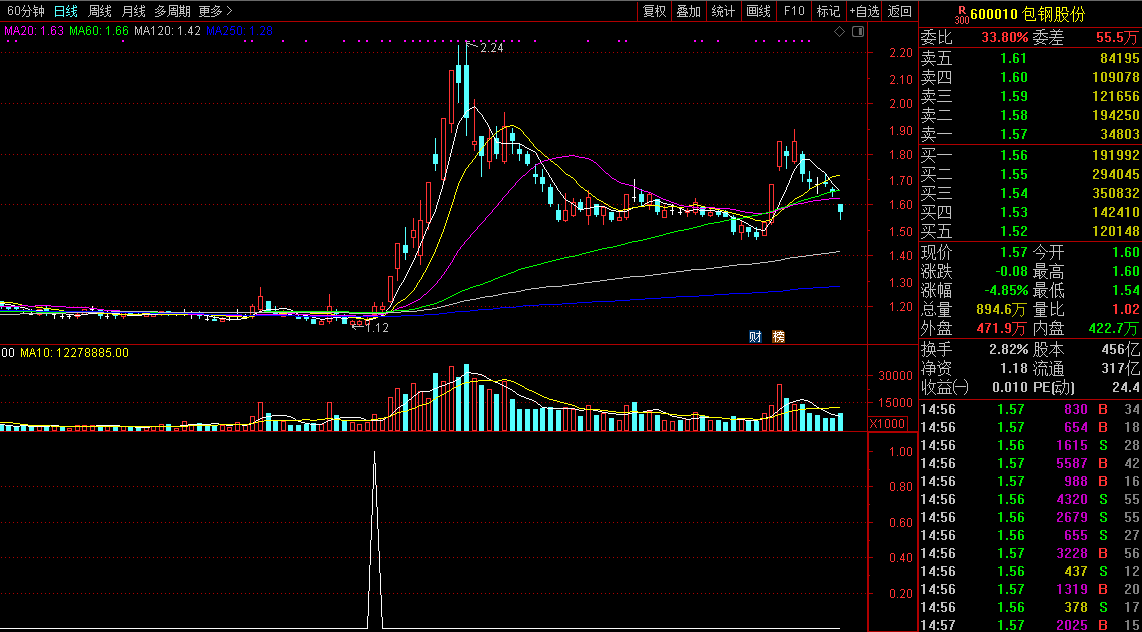The image size is (1142, 632).
Task: Click the diamond marker icon above the chart
Action: (839, 31)
